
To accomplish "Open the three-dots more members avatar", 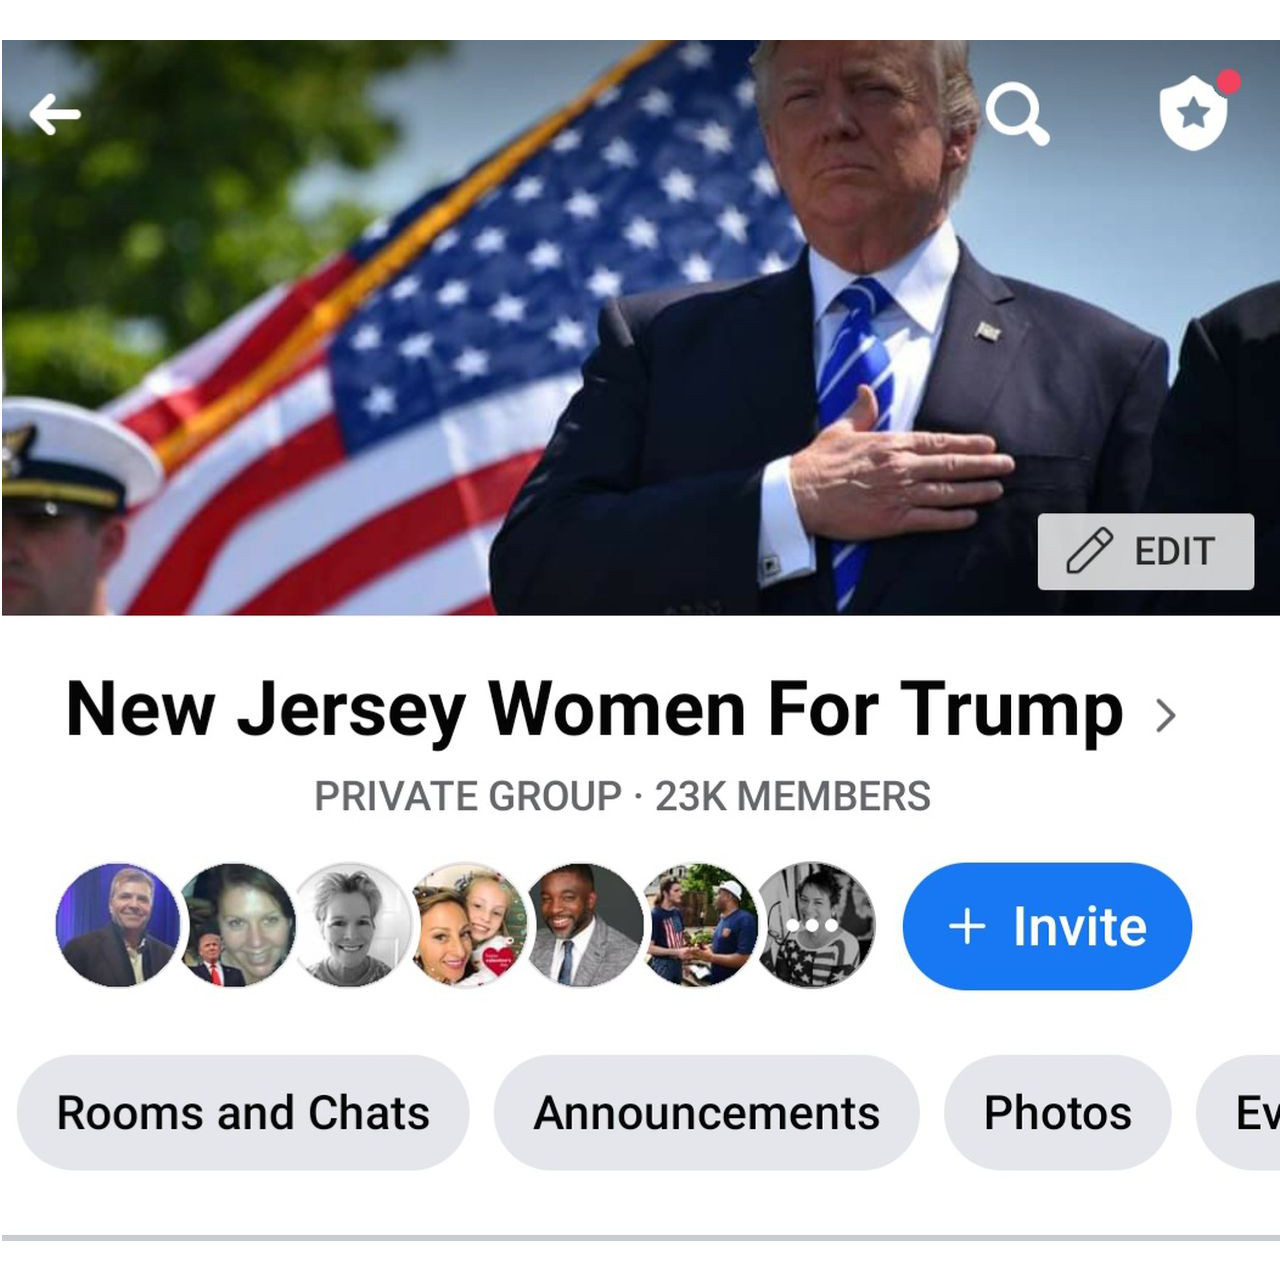I will click(815, 925).
